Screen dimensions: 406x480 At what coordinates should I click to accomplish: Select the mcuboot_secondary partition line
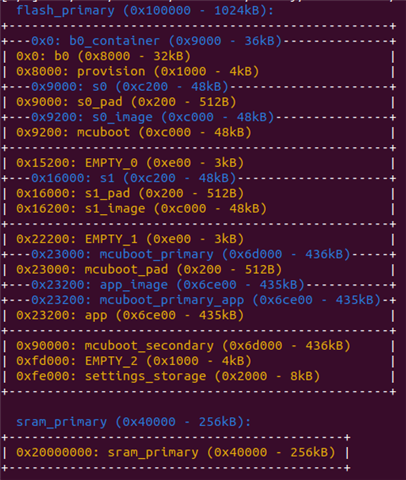tap(183, 346)
